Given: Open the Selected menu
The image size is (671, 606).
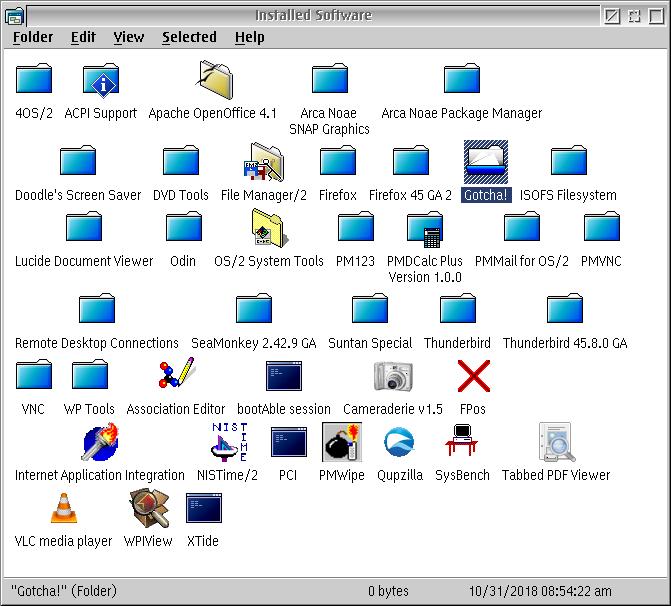Looking at the screenshot, I should click(189, 37).
